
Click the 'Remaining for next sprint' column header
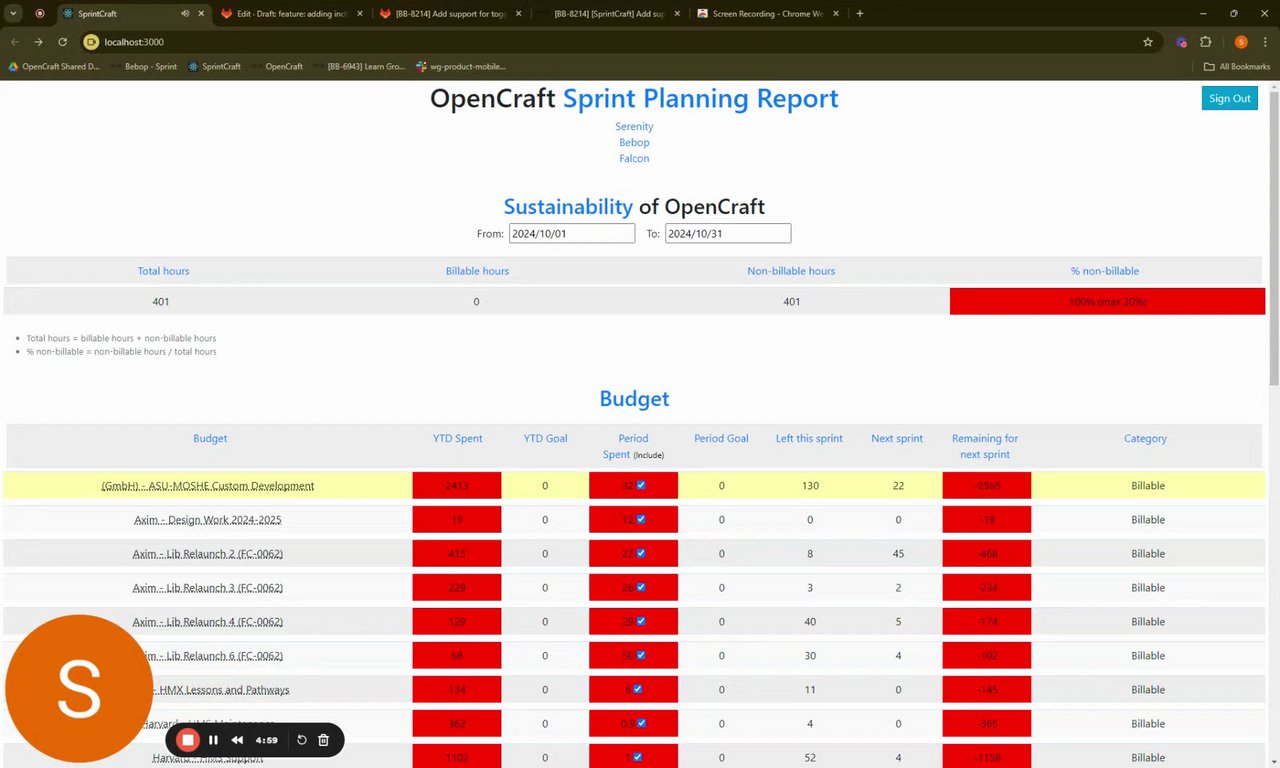(985, 446)
